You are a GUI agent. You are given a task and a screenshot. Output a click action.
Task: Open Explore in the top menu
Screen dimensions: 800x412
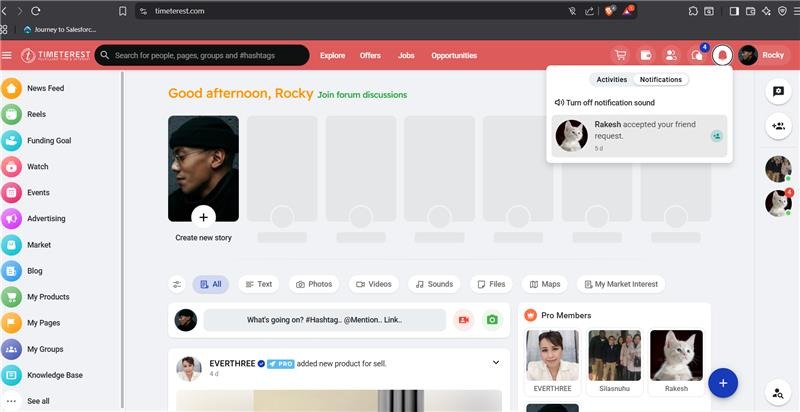click(x=333, y=56)
